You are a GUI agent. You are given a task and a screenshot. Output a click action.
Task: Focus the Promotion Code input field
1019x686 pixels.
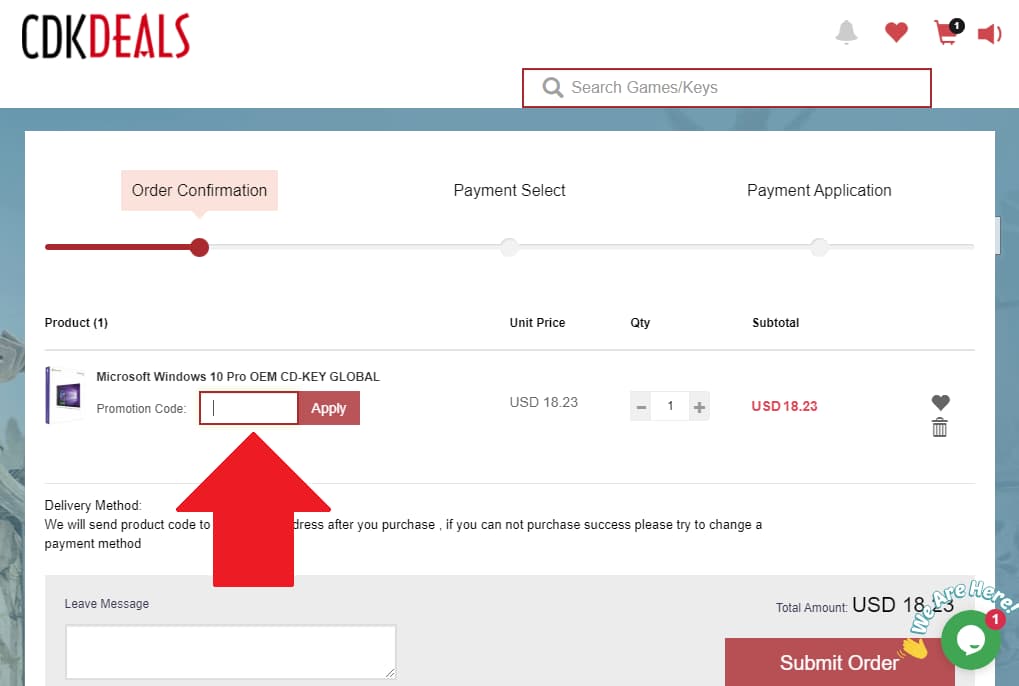248,408
